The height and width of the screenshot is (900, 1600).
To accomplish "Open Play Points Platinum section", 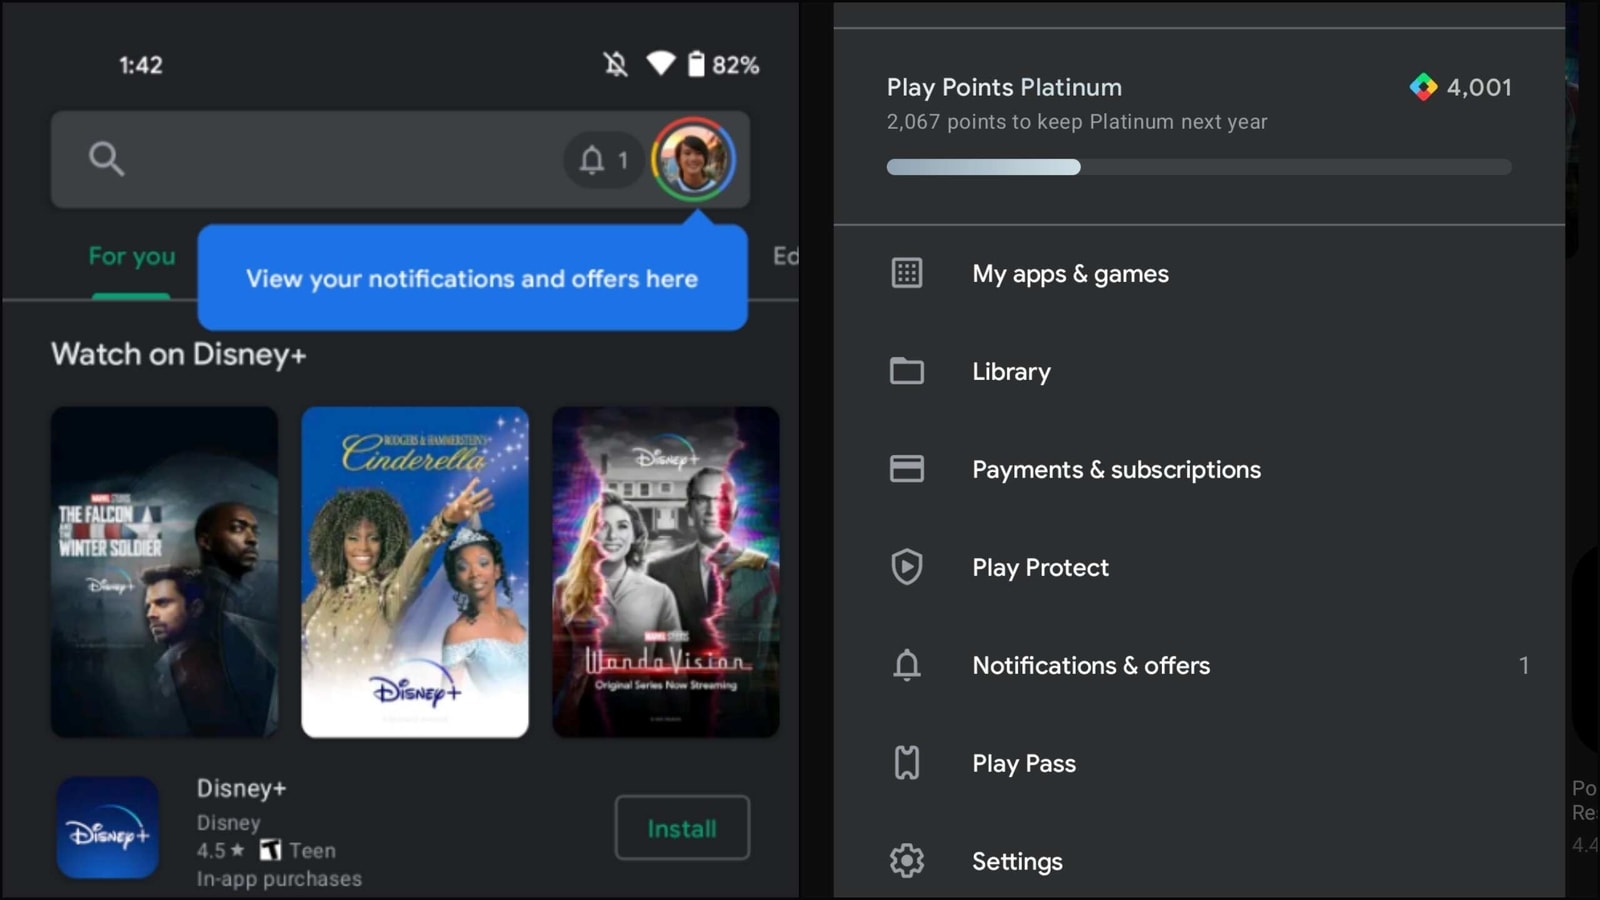I will (1199, 126).
